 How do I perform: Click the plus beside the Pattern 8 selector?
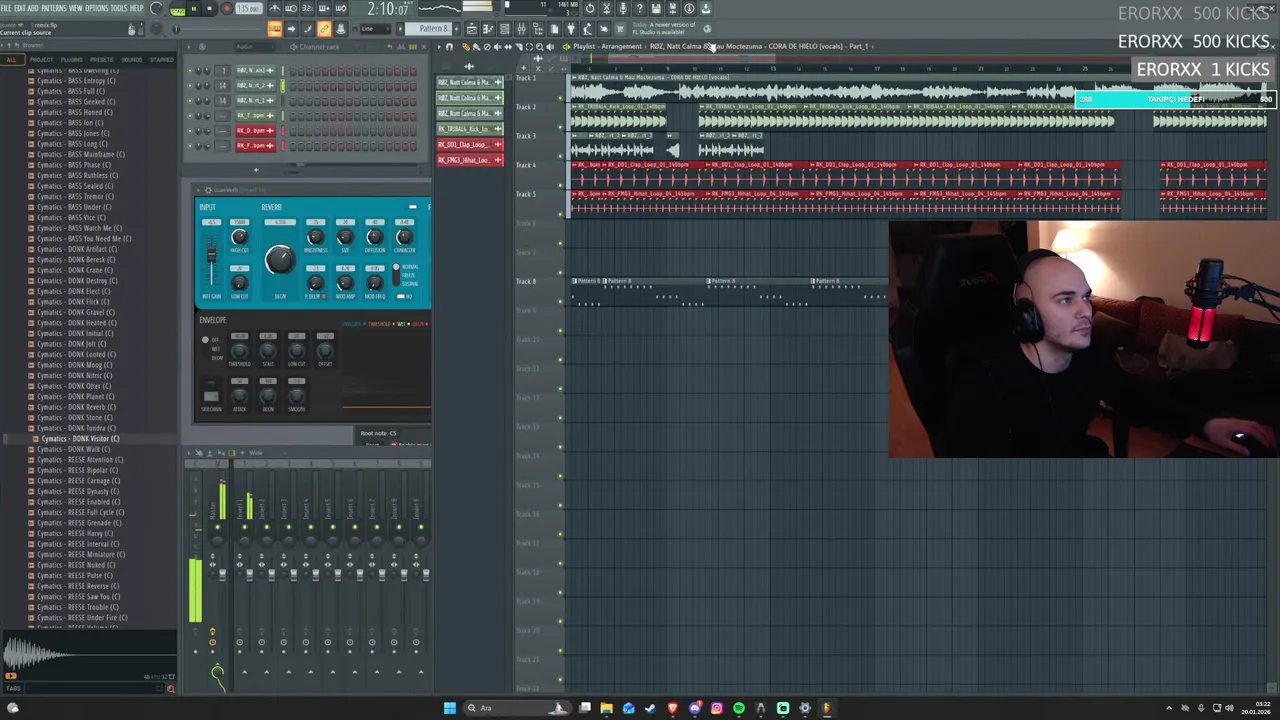click(456, 28)
